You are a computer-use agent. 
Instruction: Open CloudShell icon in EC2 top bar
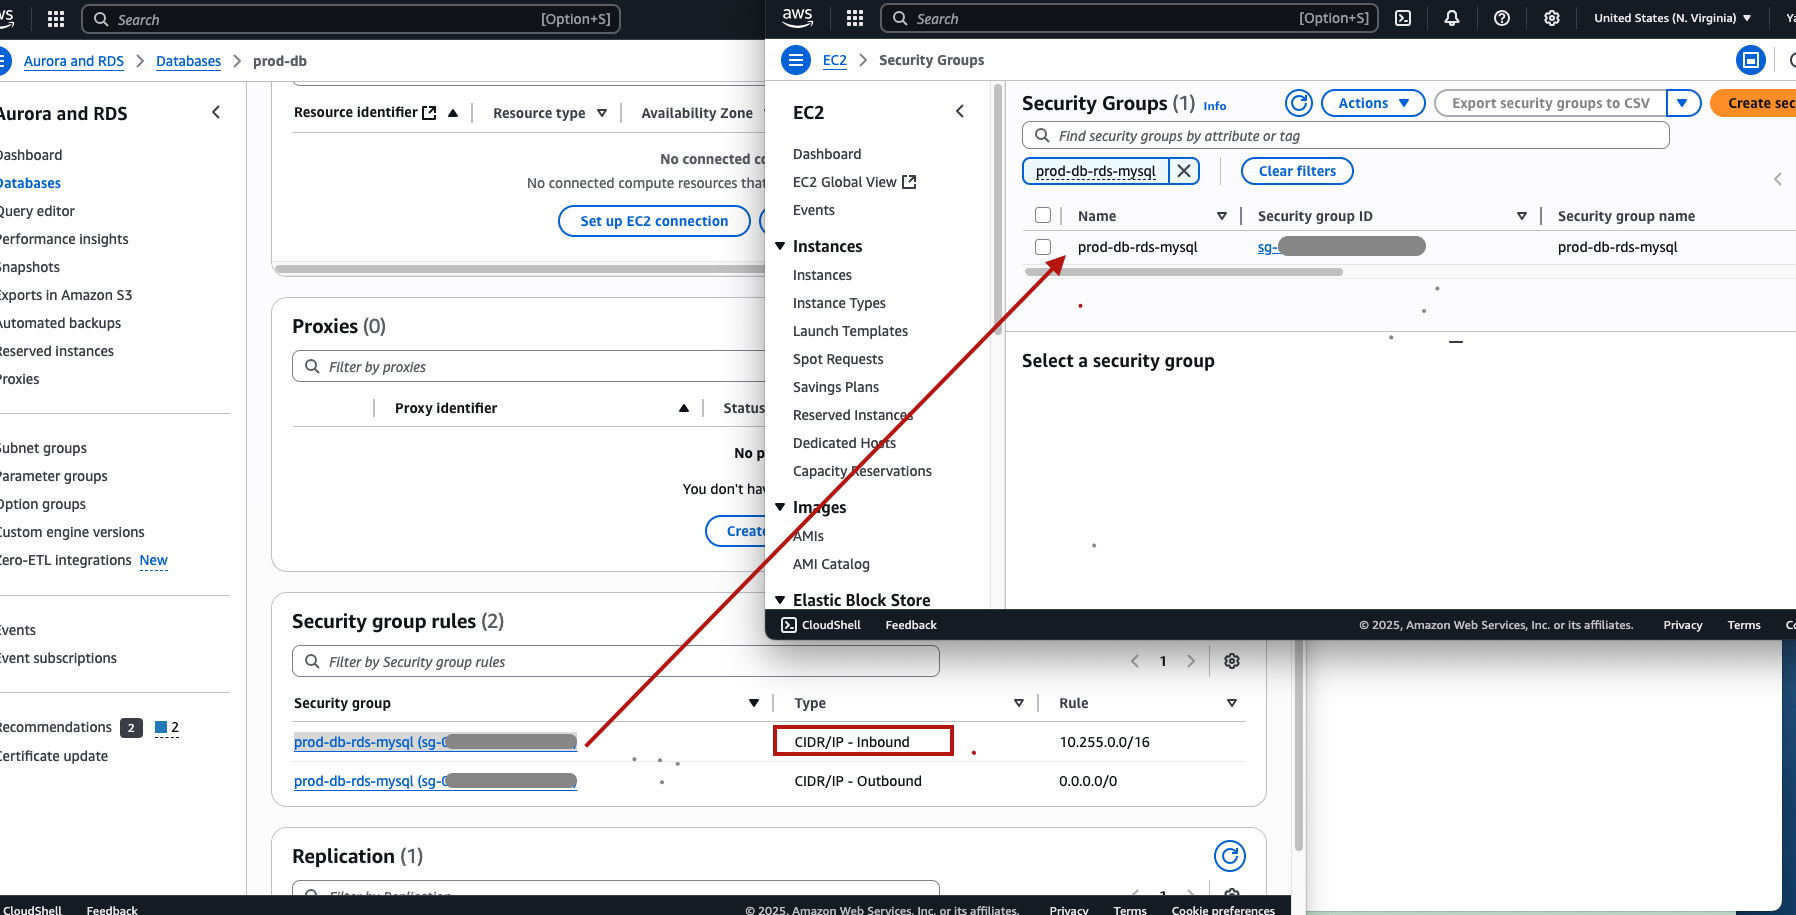point(1403,18)
